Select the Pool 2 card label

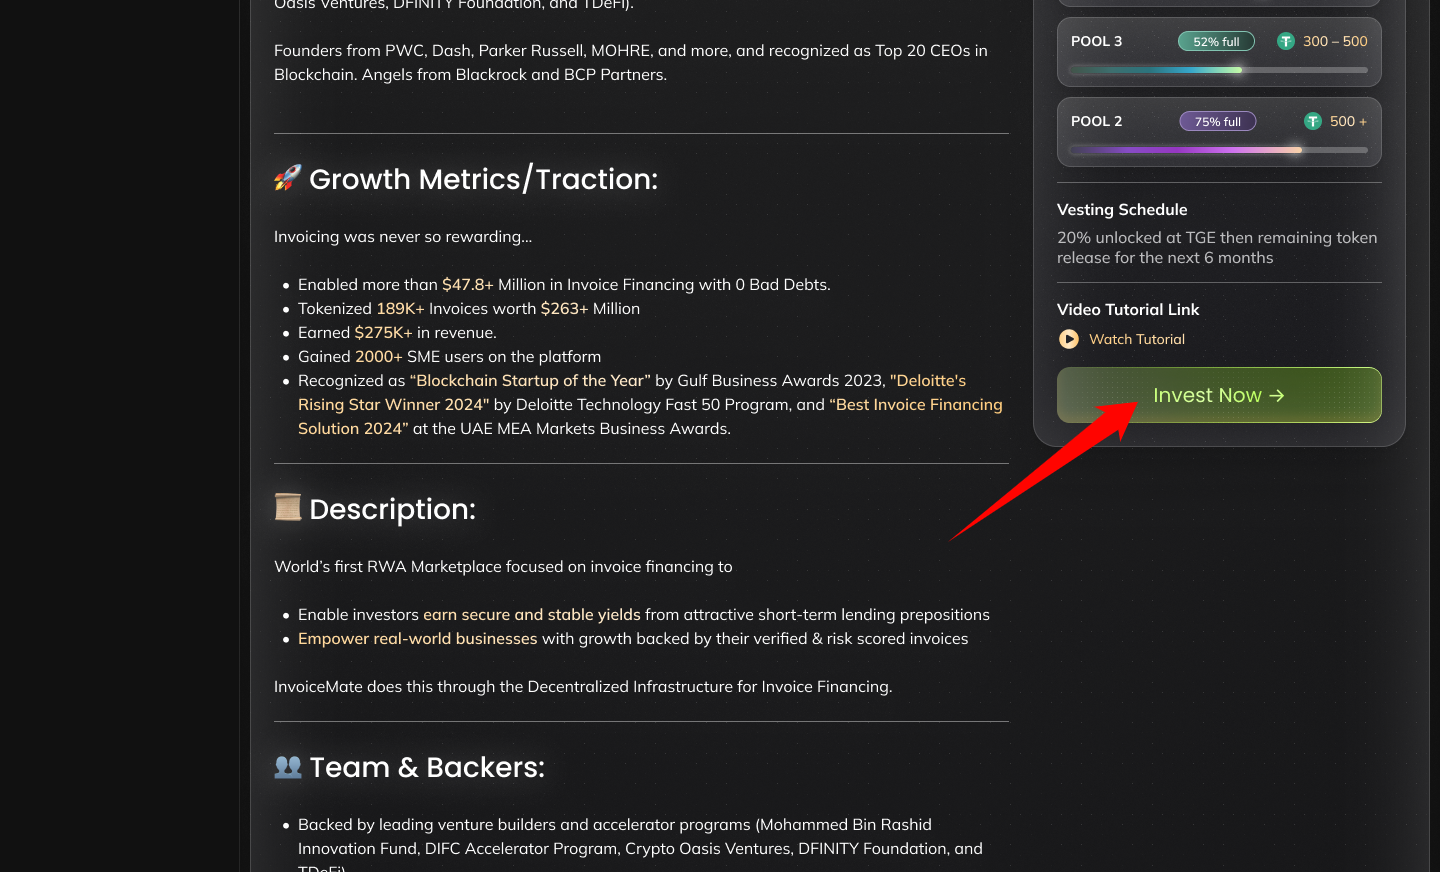pyautogui.click(x=1096, y=121)
